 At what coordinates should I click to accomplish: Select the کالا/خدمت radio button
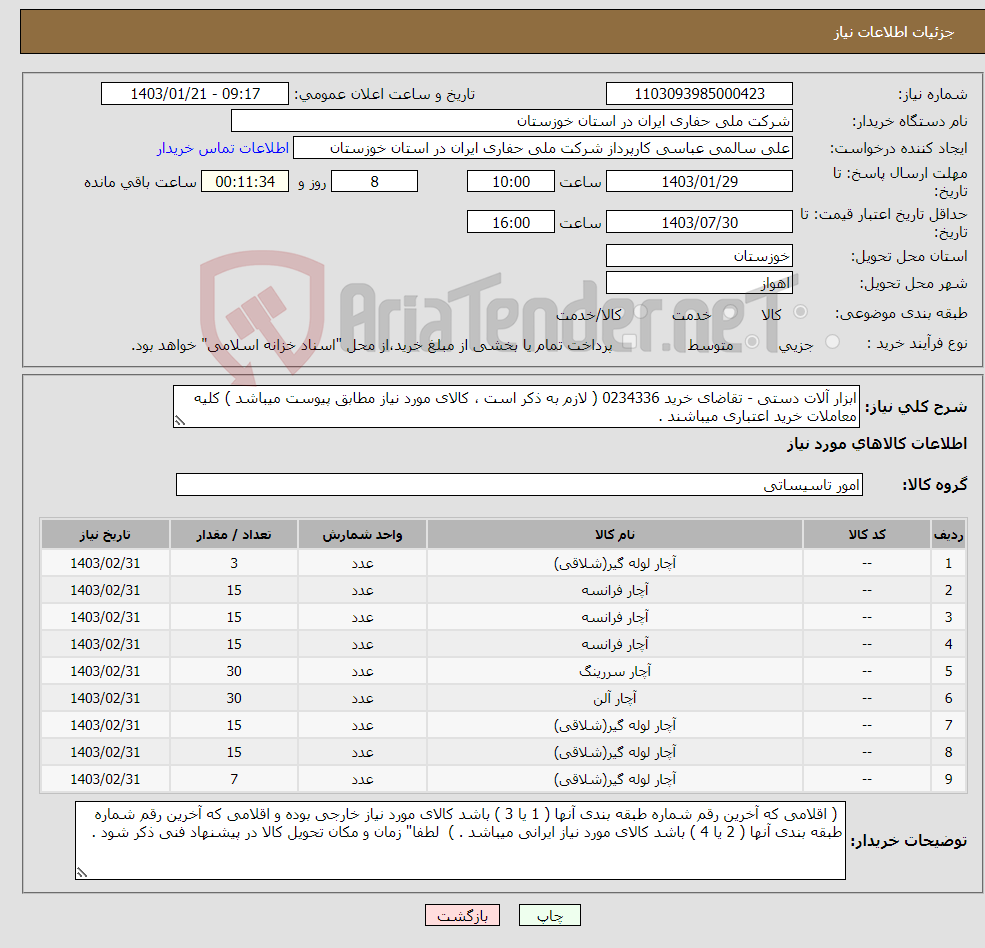pos(640,312)
